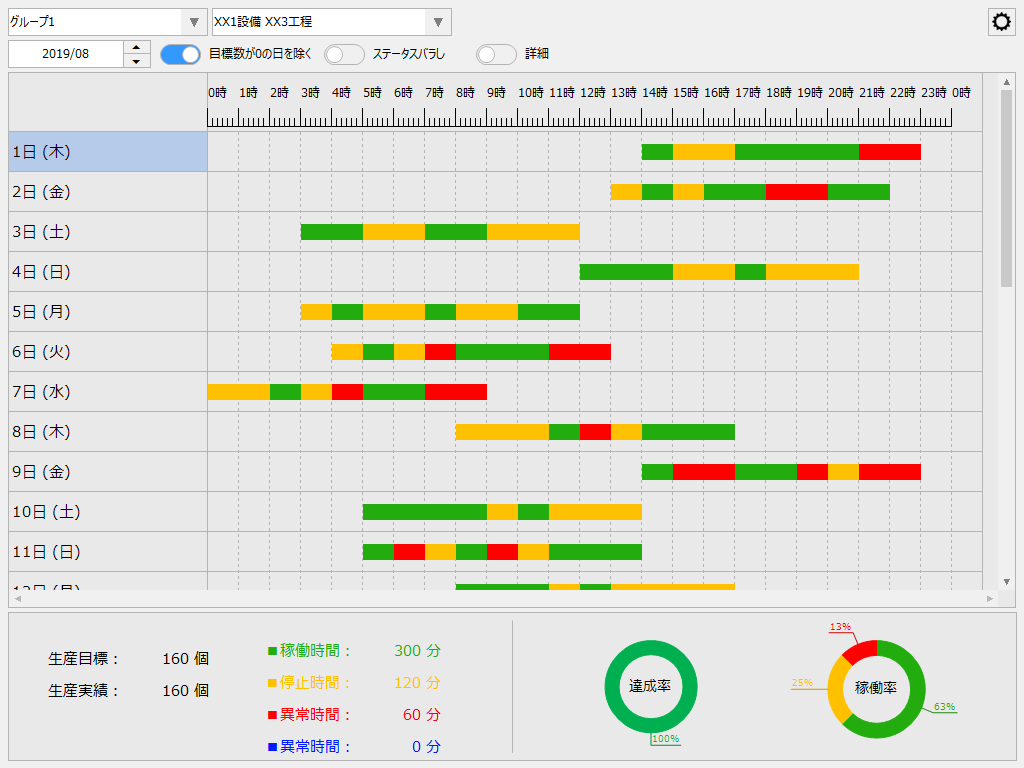Click the blue 異常時間 legend square

pos(272,747)
